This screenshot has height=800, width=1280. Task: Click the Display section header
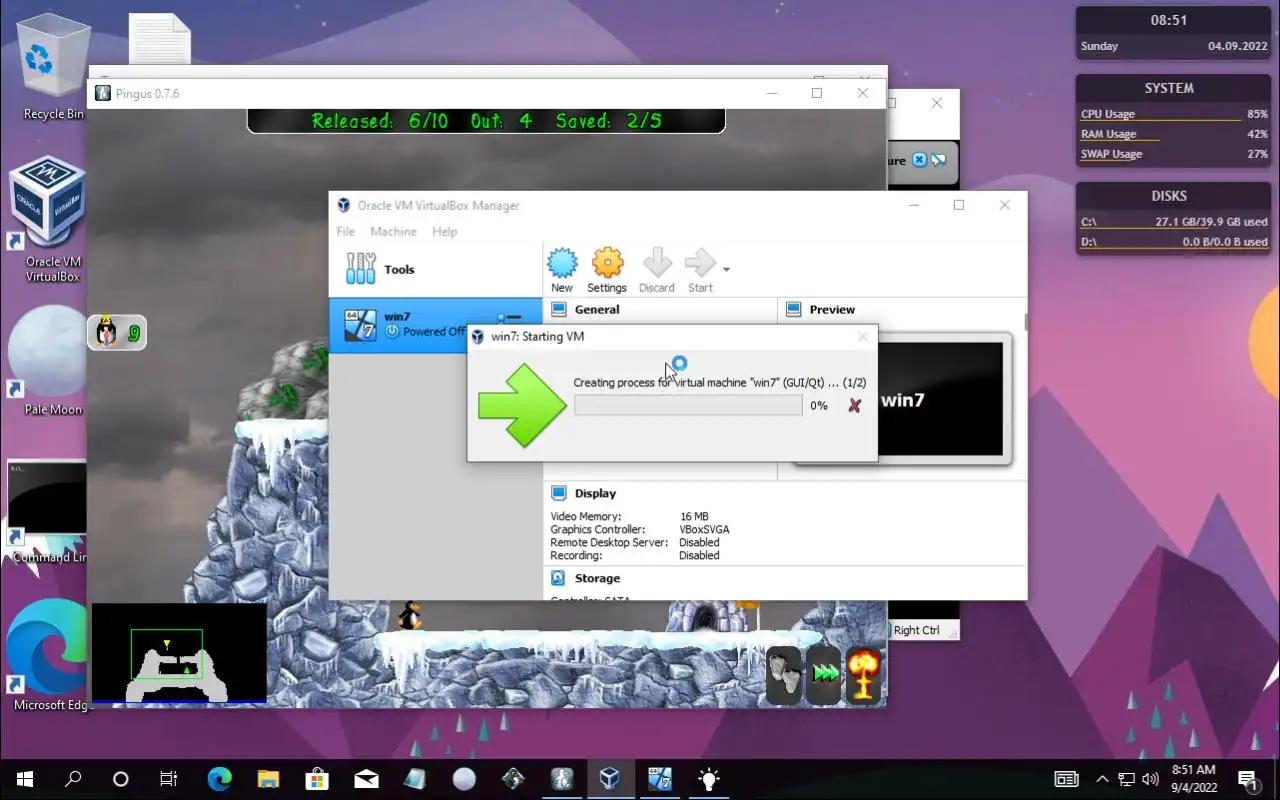[595, 493]
